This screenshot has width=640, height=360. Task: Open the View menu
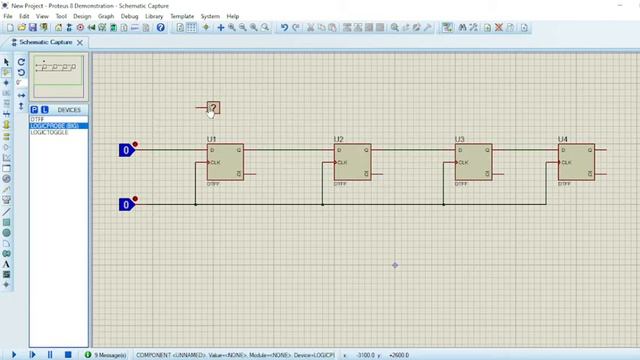click(42, 16)
